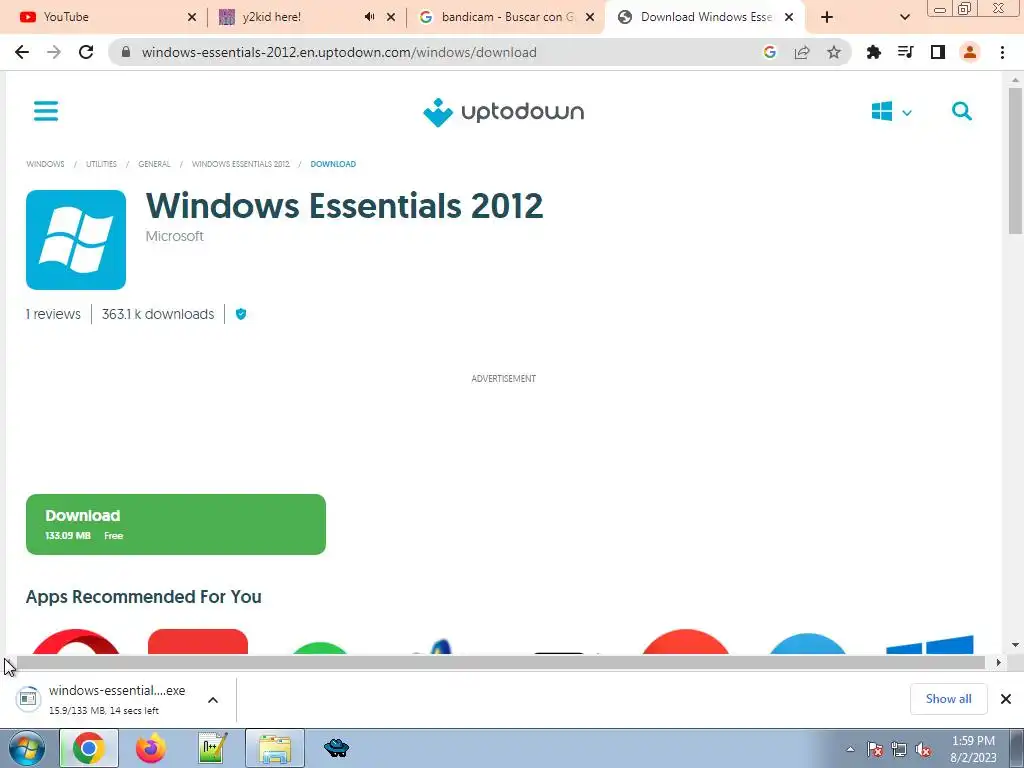Launch Firefox from the taskbar
Viewport: 1024px width, 768px height.
(151, 748)
